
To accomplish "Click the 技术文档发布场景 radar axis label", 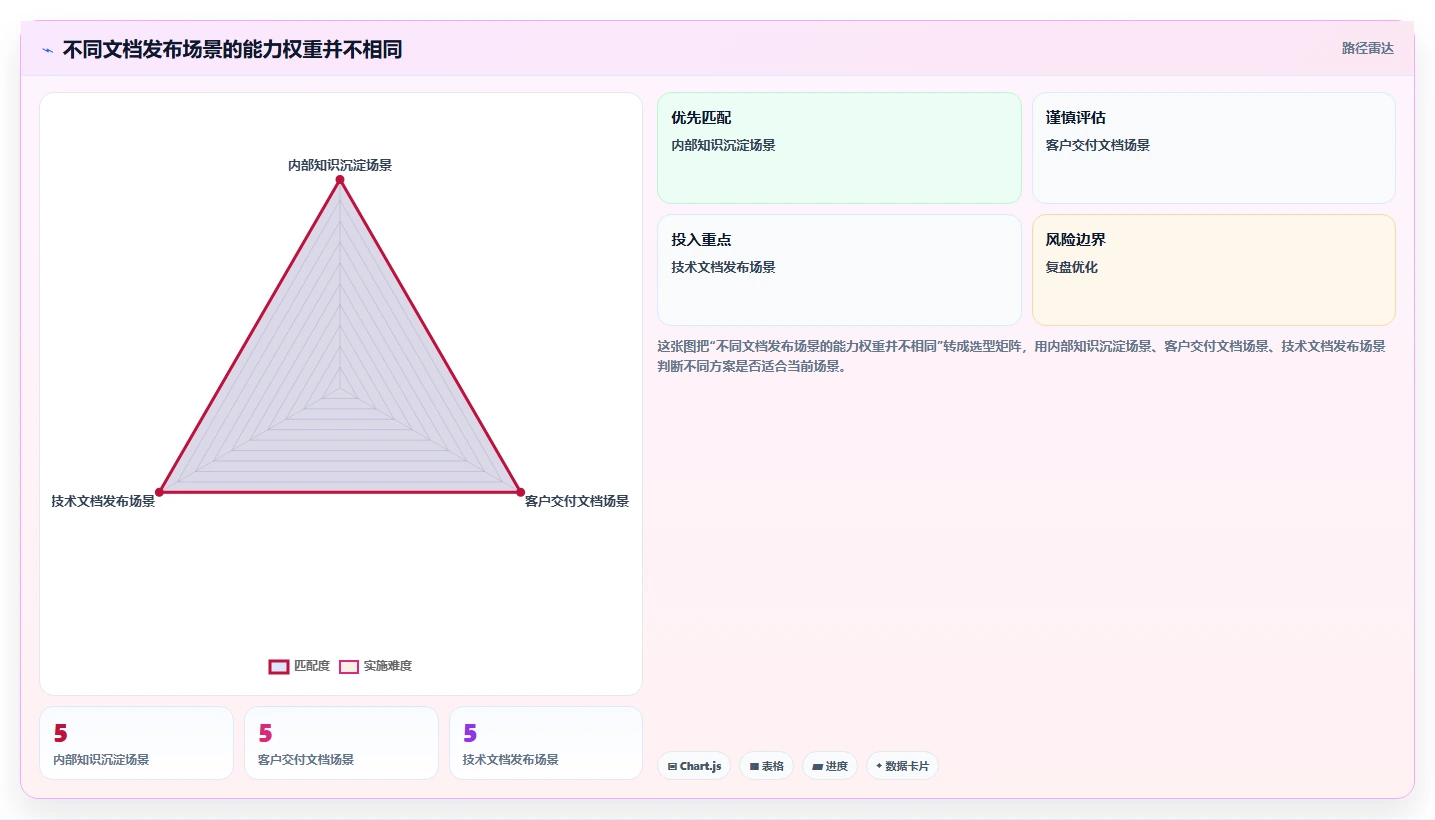I will [x=103, y=501].
